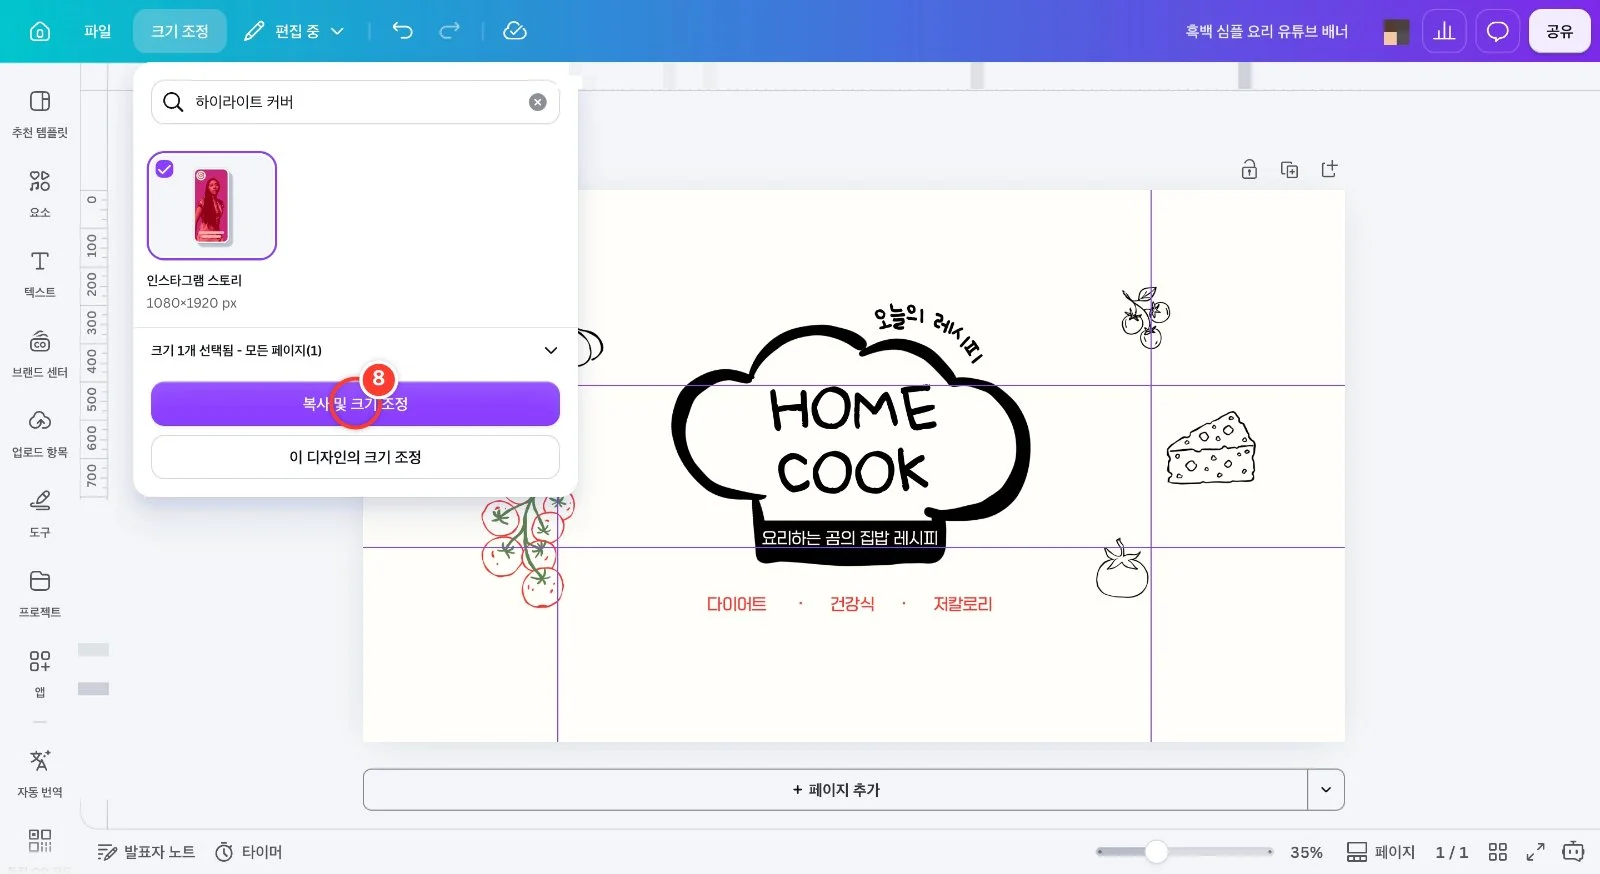Click the zoom slider handle

(x=1156, y=852)
